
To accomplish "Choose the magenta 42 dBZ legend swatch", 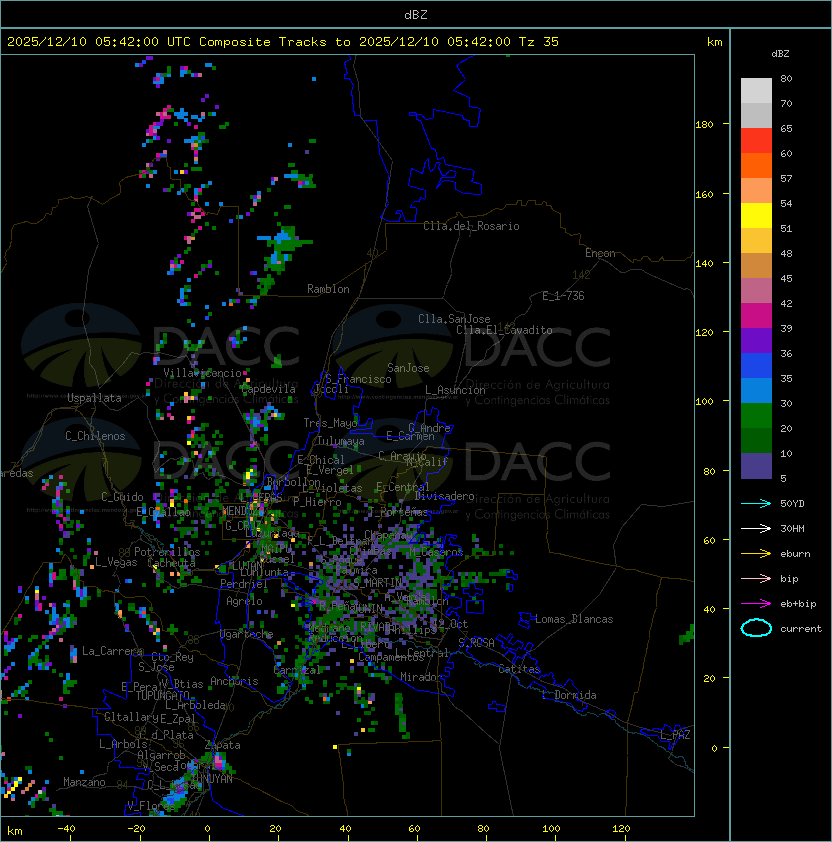I will (x=756, y=316).
